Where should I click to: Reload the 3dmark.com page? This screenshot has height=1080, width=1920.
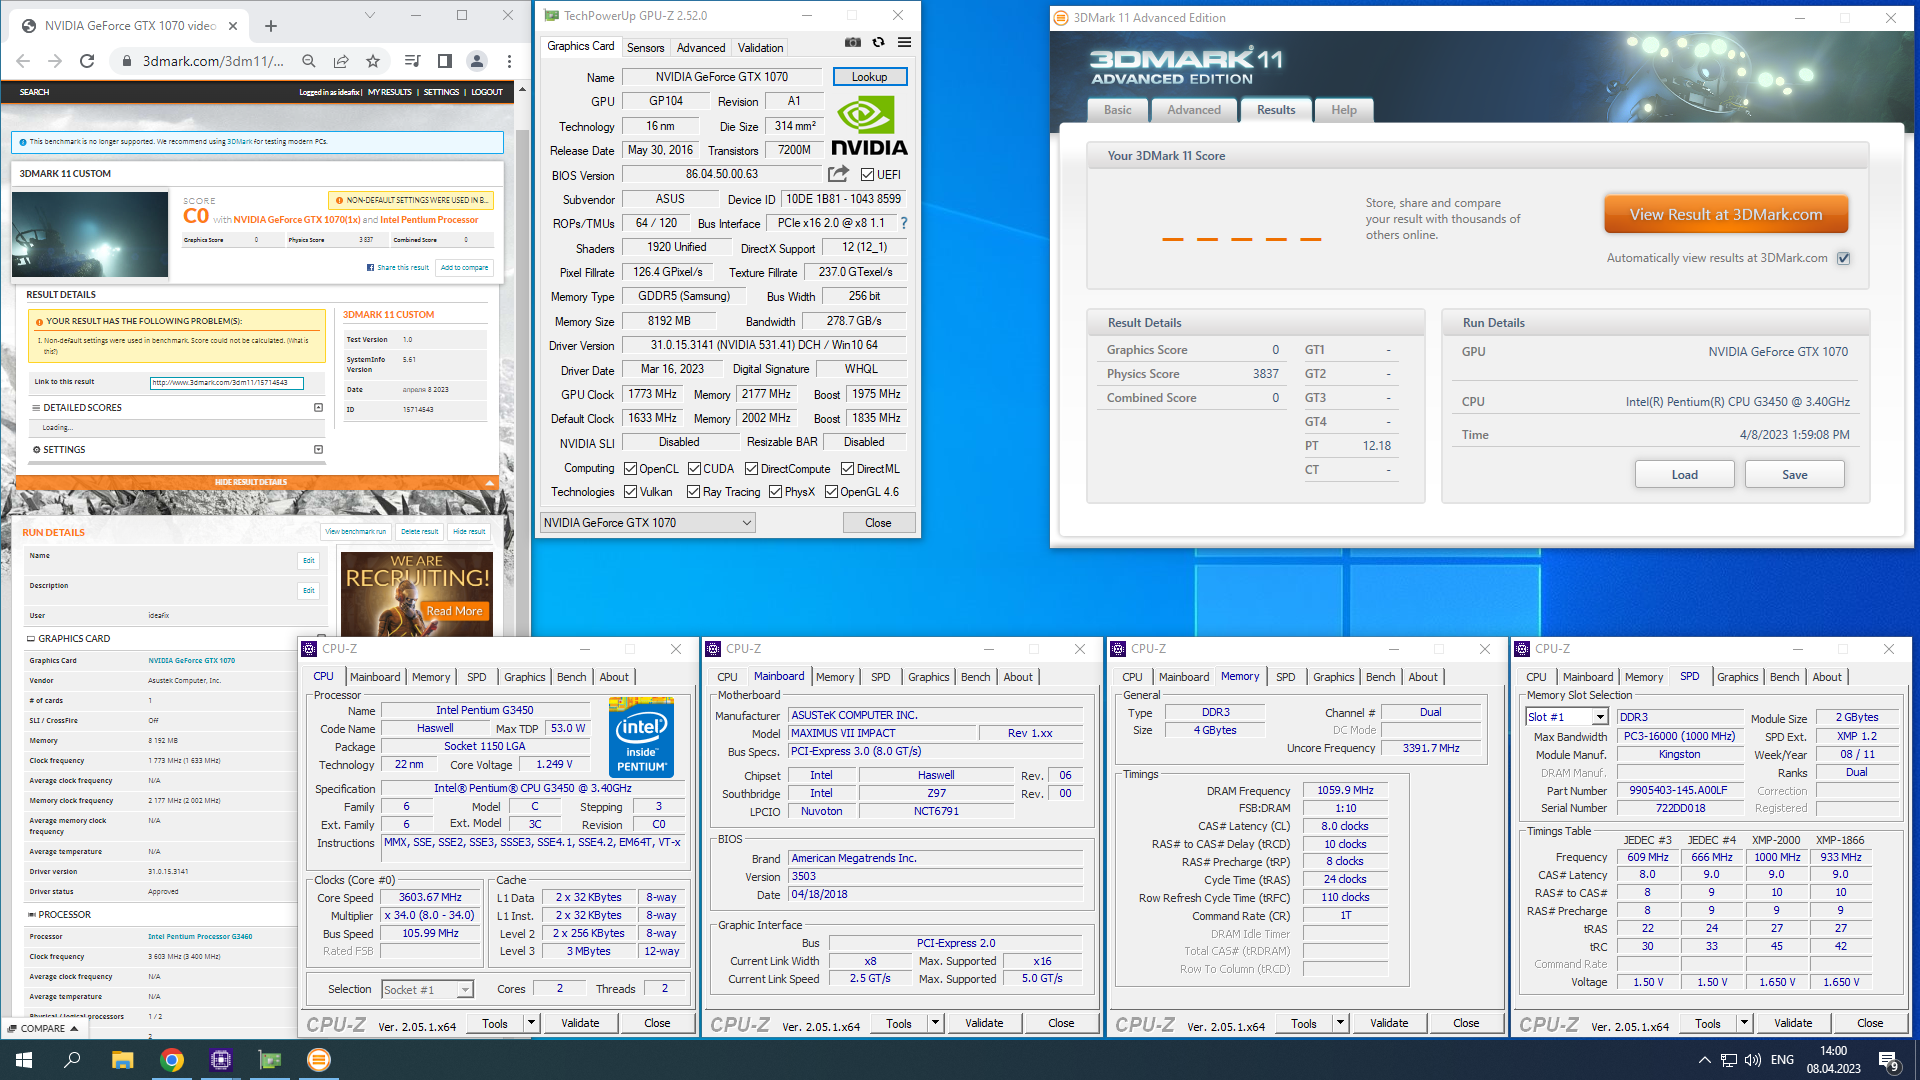click(x=87, y=61)
